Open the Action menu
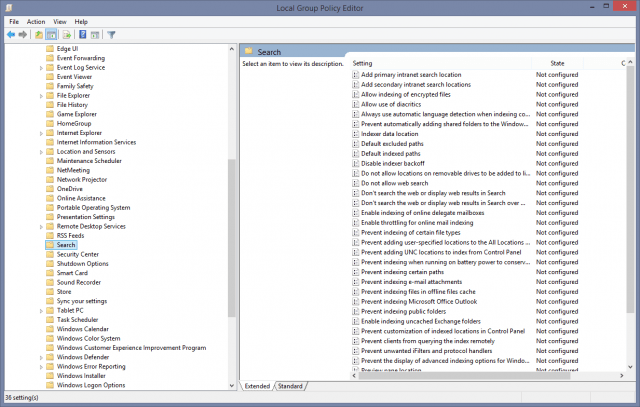640x407 pixels. click(36, 22)
